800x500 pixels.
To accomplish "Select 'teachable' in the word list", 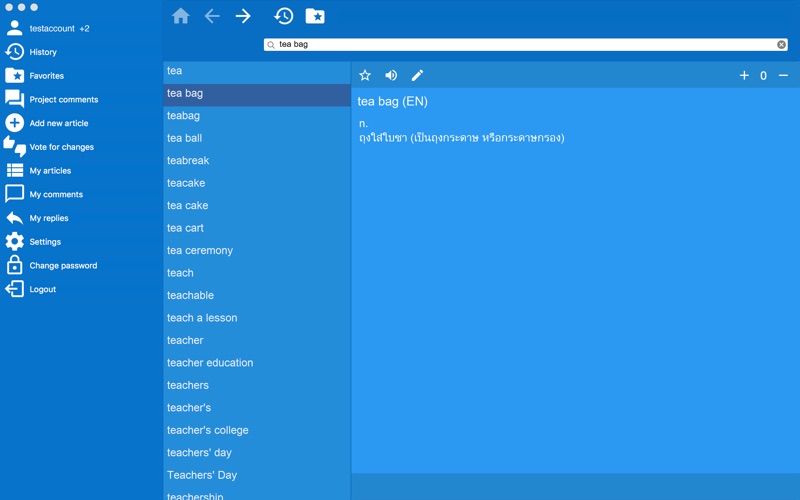I will coord(257,295).
